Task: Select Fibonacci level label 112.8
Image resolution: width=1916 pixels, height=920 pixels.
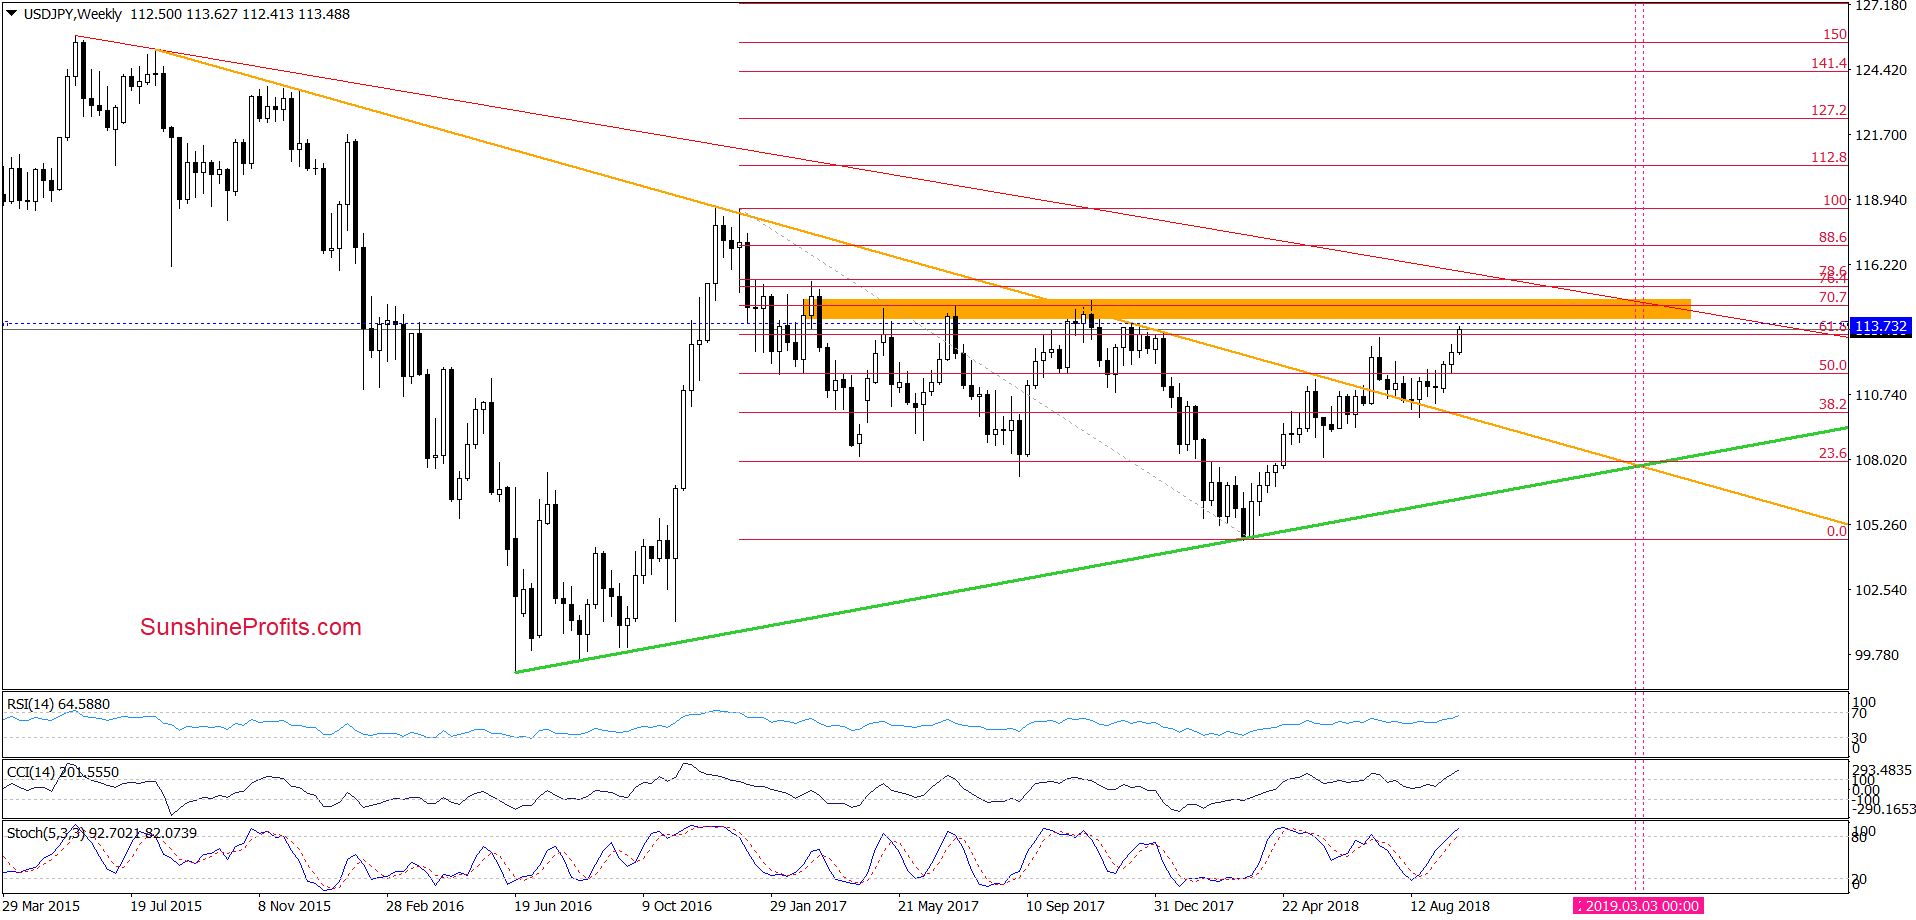Action: tap(1829, 157)
